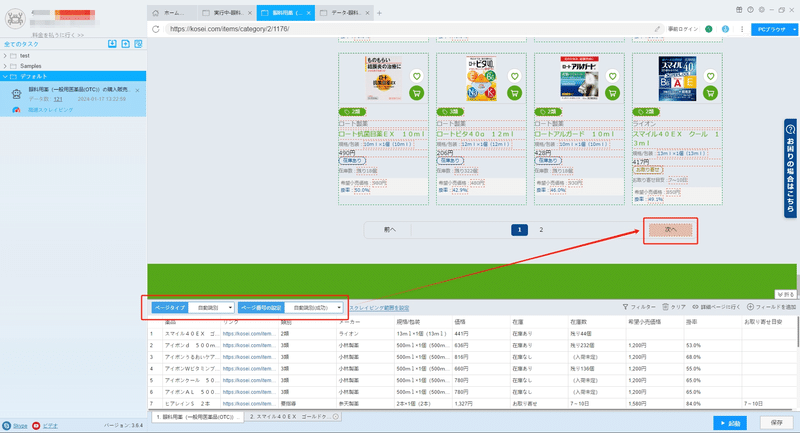The image size is (800, 433).
Task: Click the 前へ previous page button
Action: [389, 230]
